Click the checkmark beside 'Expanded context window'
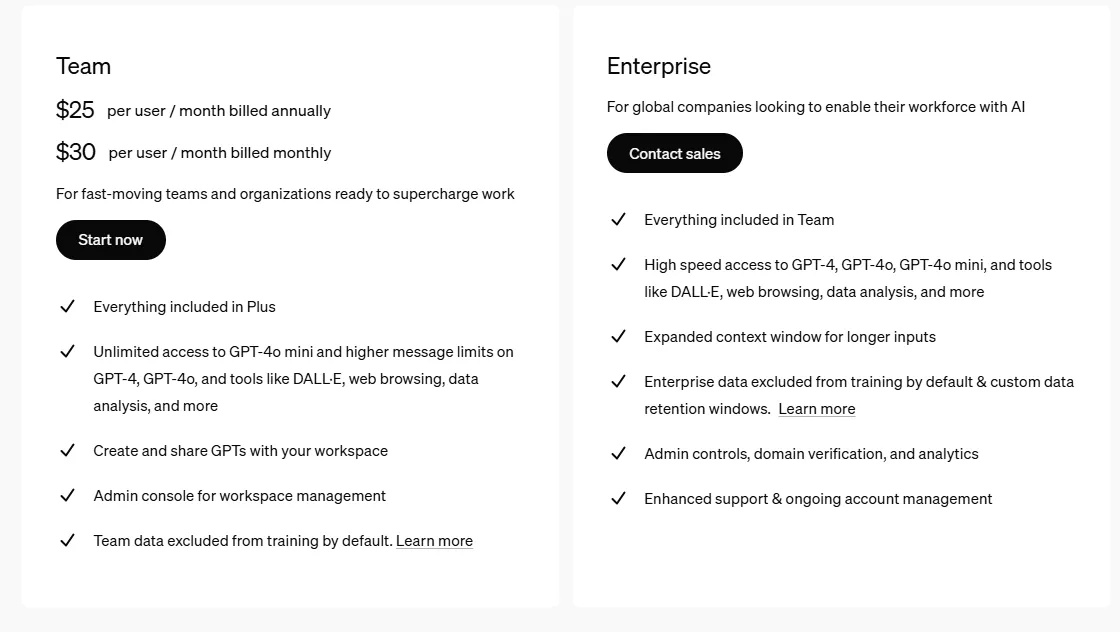 [x=618, y=336]
